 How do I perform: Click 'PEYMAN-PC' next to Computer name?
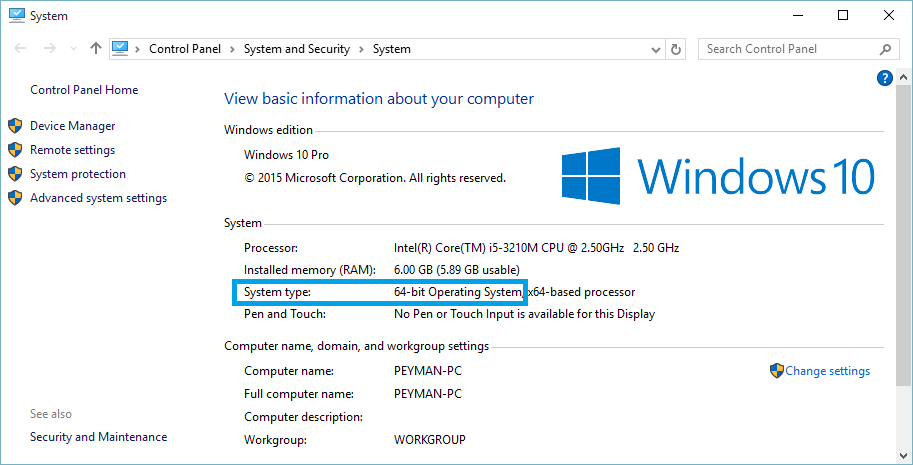pyautogui.click(x=428, y=371)
